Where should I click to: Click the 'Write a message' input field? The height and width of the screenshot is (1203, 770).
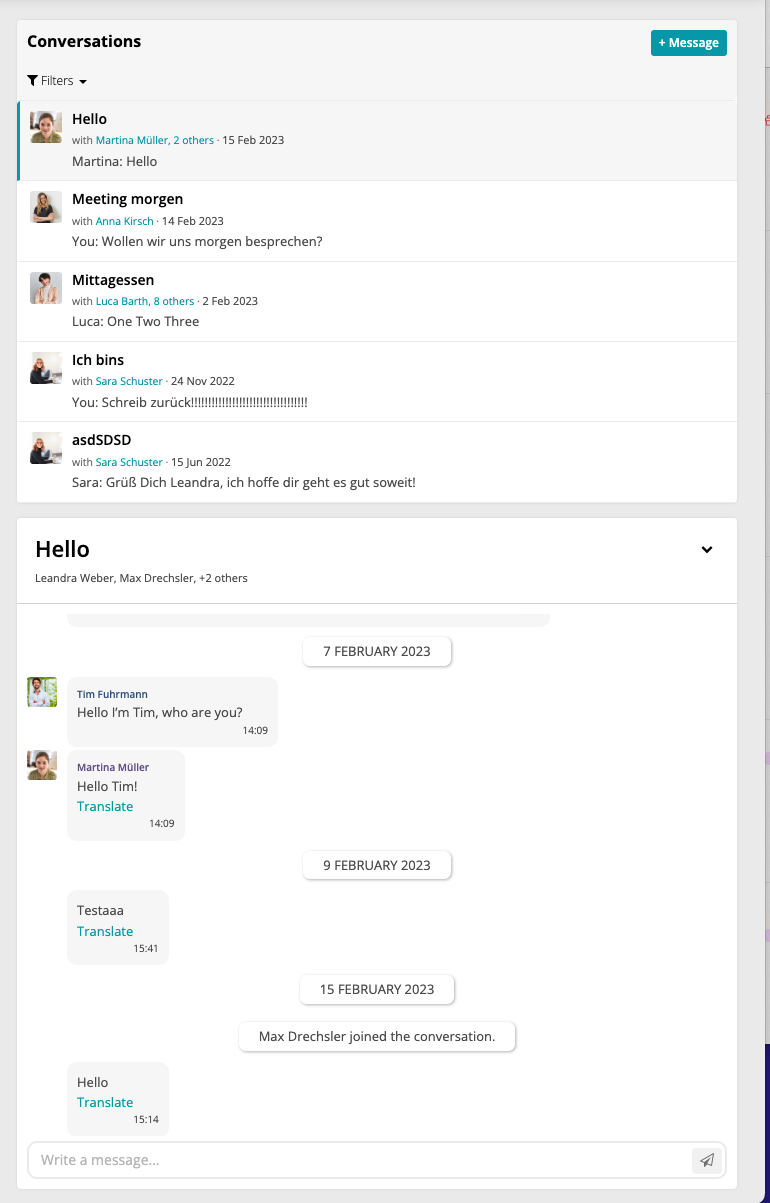300,1160
